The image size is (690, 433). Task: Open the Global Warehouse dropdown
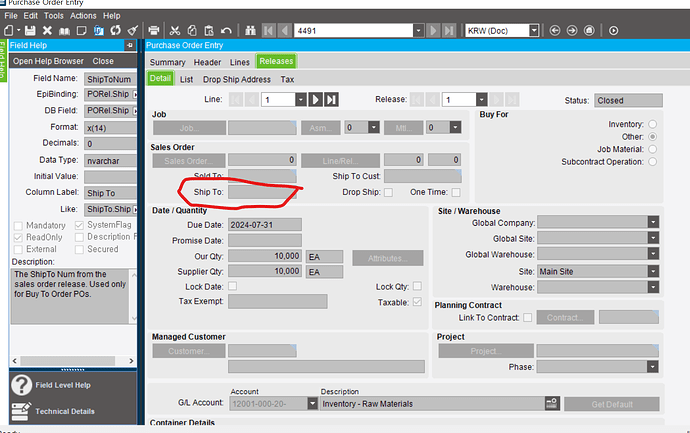point(653,254)
